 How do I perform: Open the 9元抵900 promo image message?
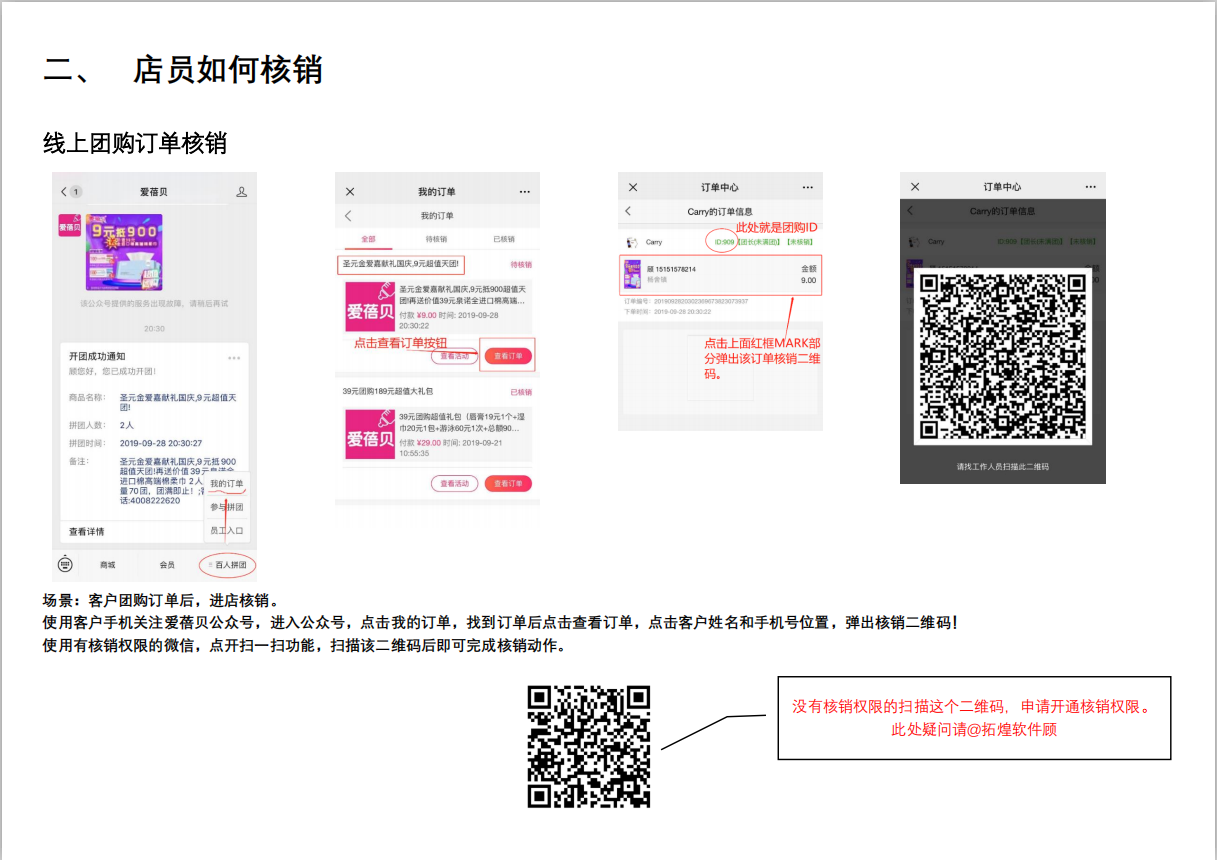point(124,252)
